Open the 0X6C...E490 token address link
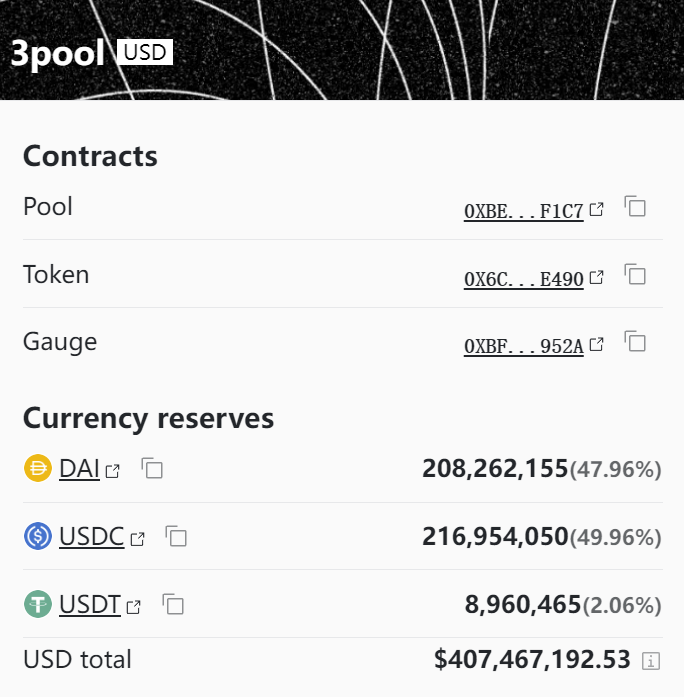Viewport: 684px width, 697px height. 524,279
